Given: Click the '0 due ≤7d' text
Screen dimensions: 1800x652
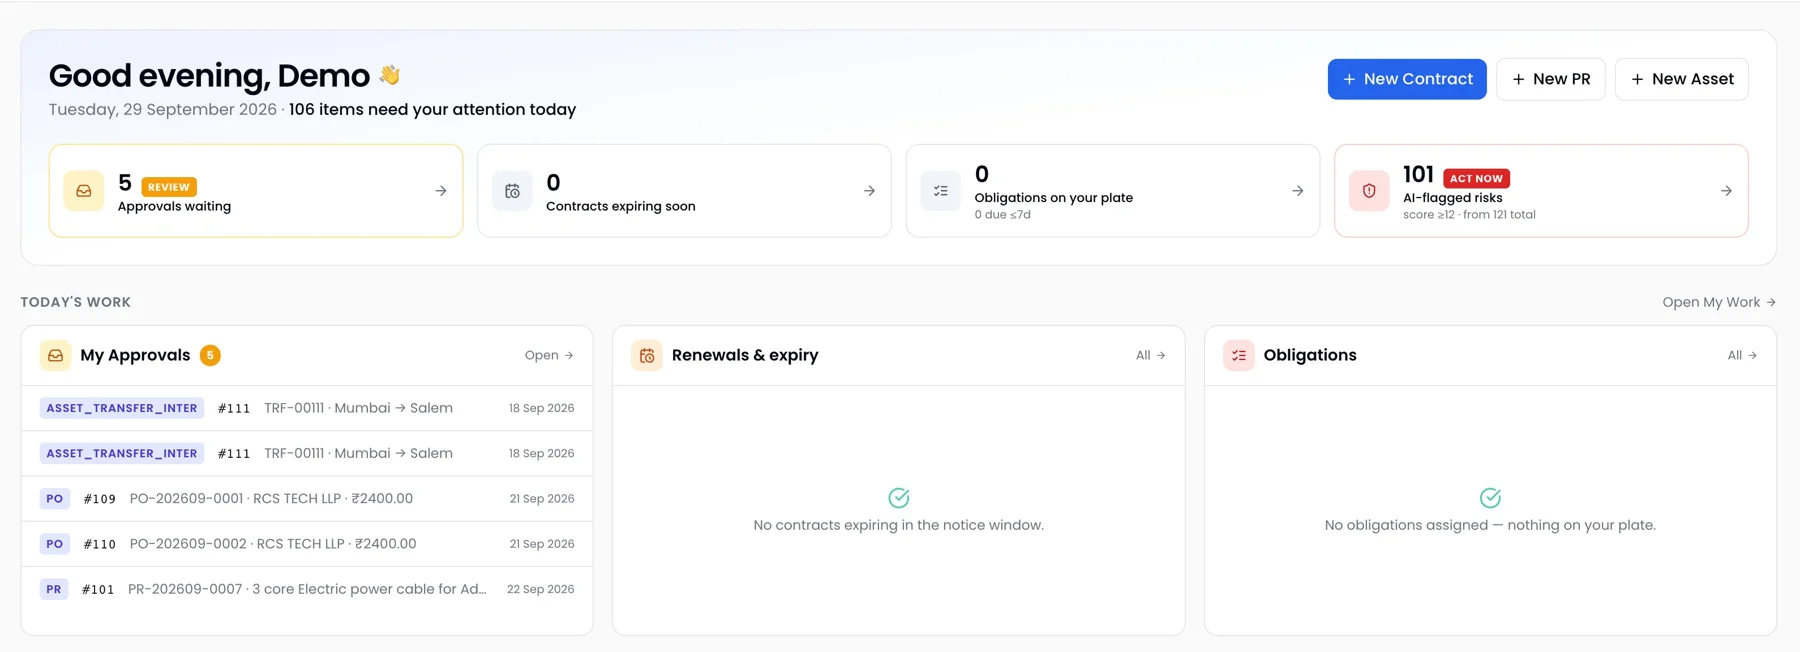Looking at the screenshot, I should [x=1003, y=215].
